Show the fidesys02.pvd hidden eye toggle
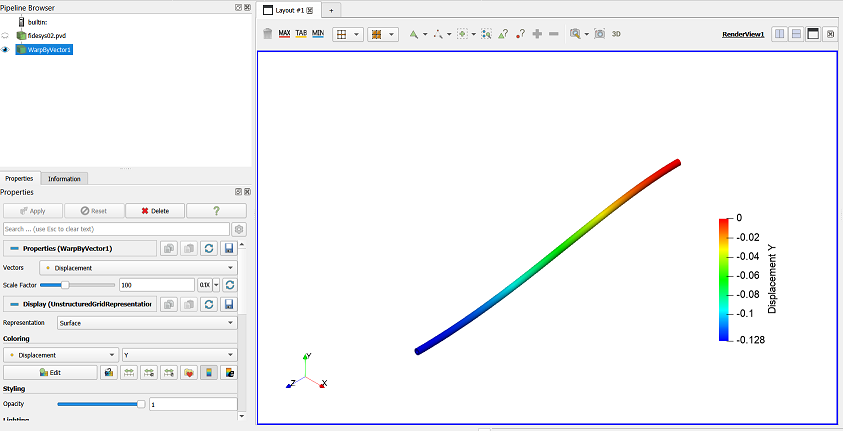Screen dimensions: 843x431 (5, 35)
